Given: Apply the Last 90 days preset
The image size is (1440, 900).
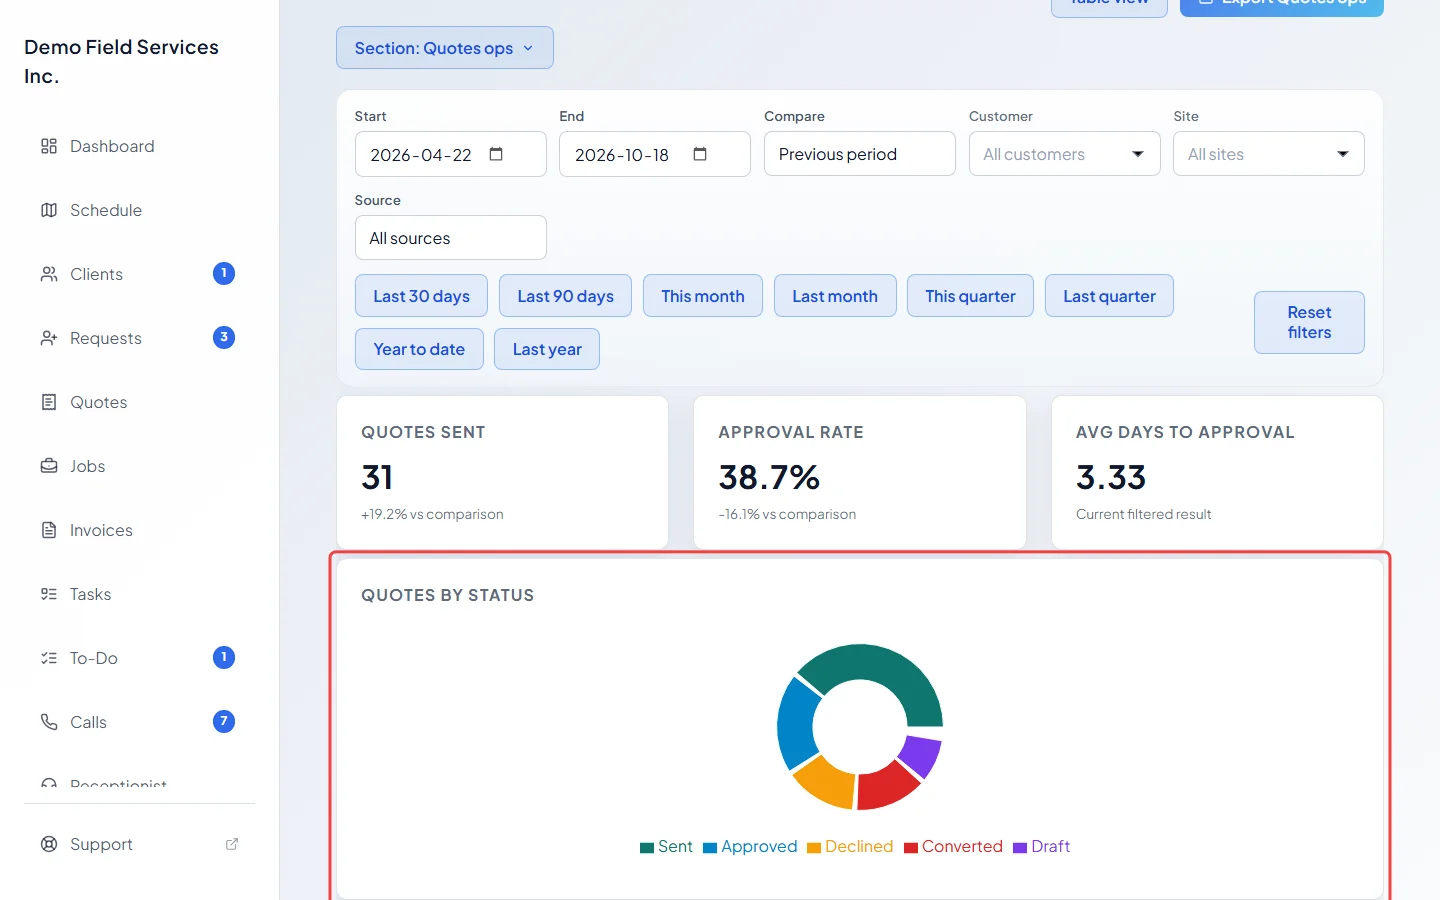Looking at the screenshot, I should point(565,296).
